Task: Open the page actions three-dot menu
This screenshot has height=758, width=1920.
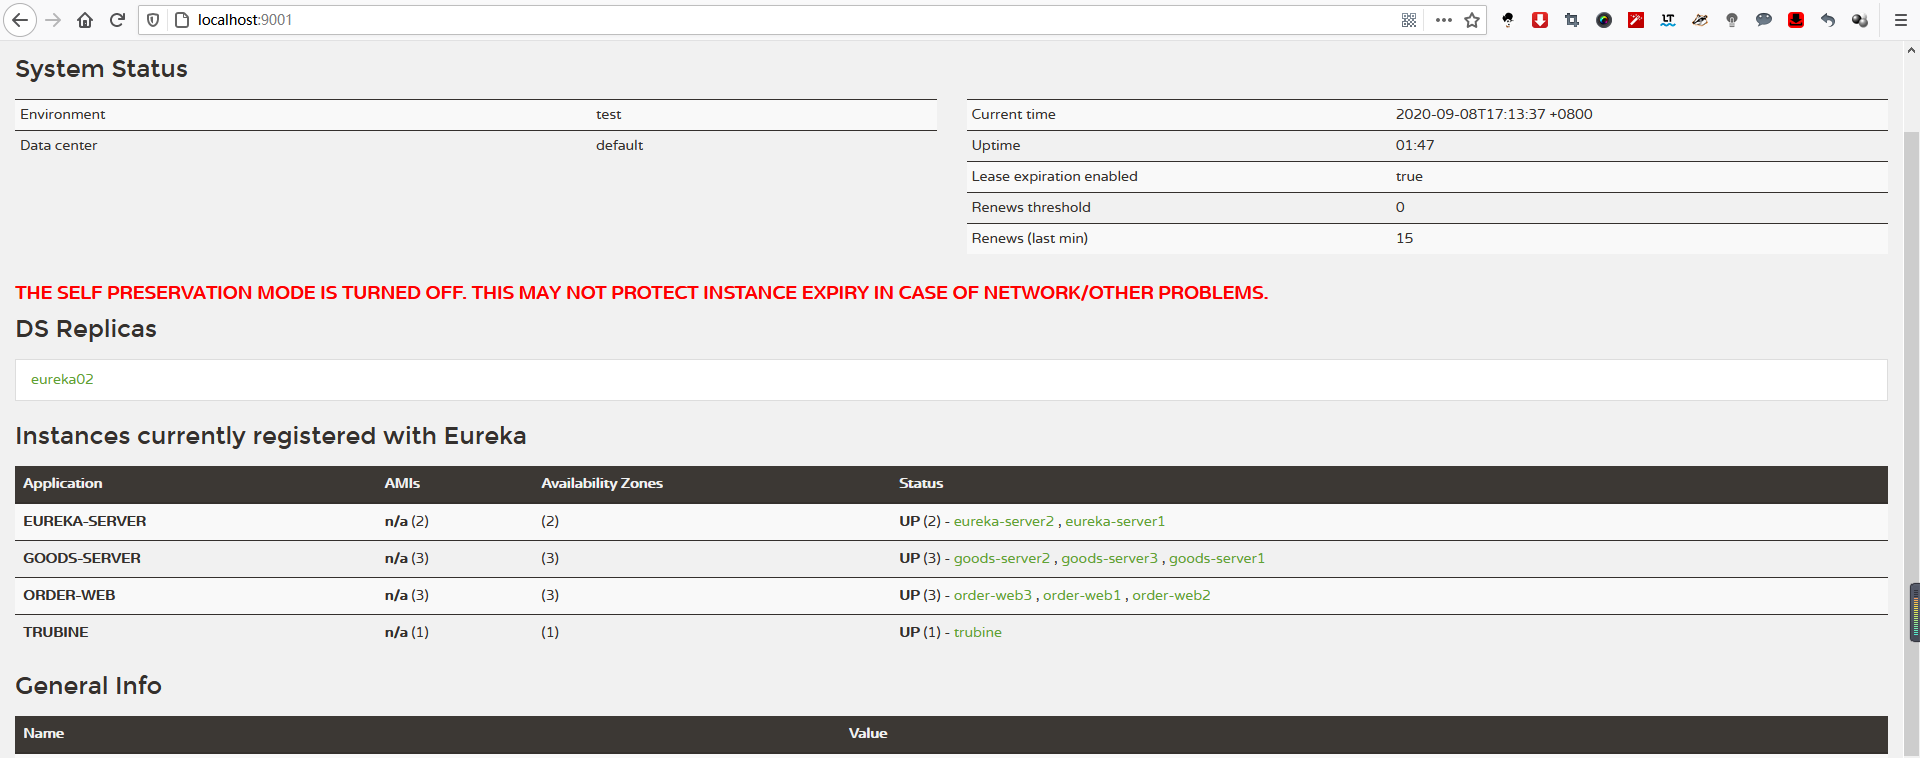Action: [x=1443, y=20]
